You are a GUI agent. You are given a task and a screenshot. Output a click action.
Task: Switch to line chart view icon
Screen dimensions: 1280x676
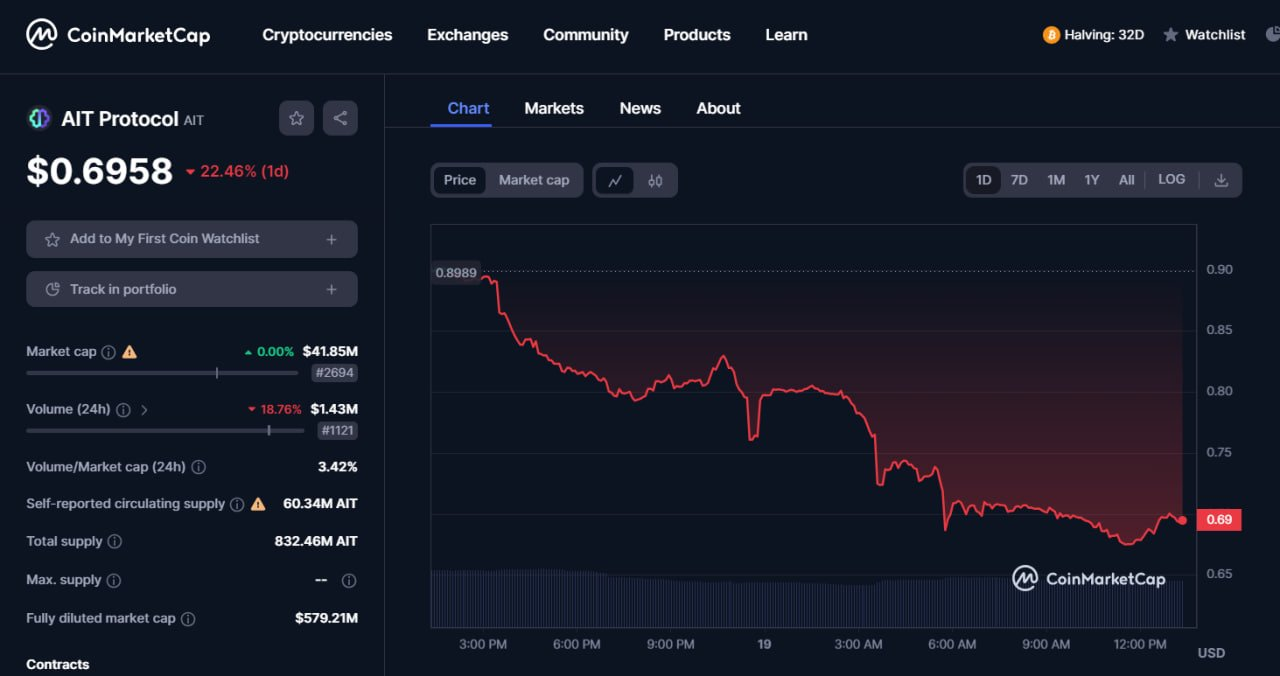[615, 180]
